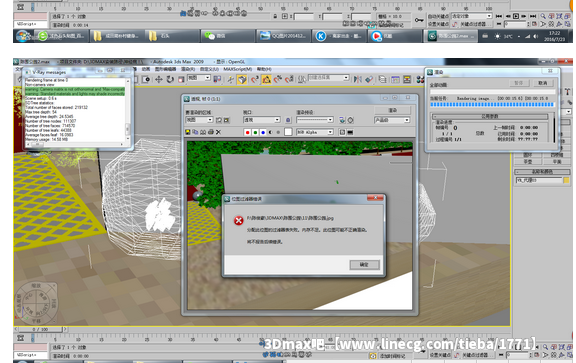The height and width of the screenshot is (363, 576).
Task: Click the lock viewport icon in render window
Action: [288, 120]
